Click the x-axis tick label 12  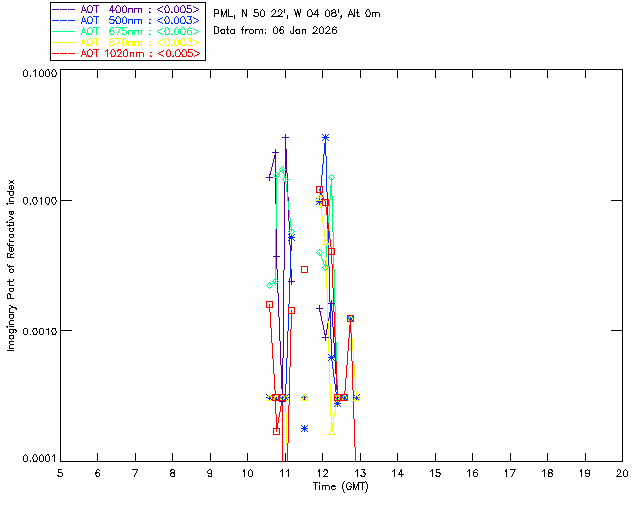pyautogui.click(x=322, y=473)
